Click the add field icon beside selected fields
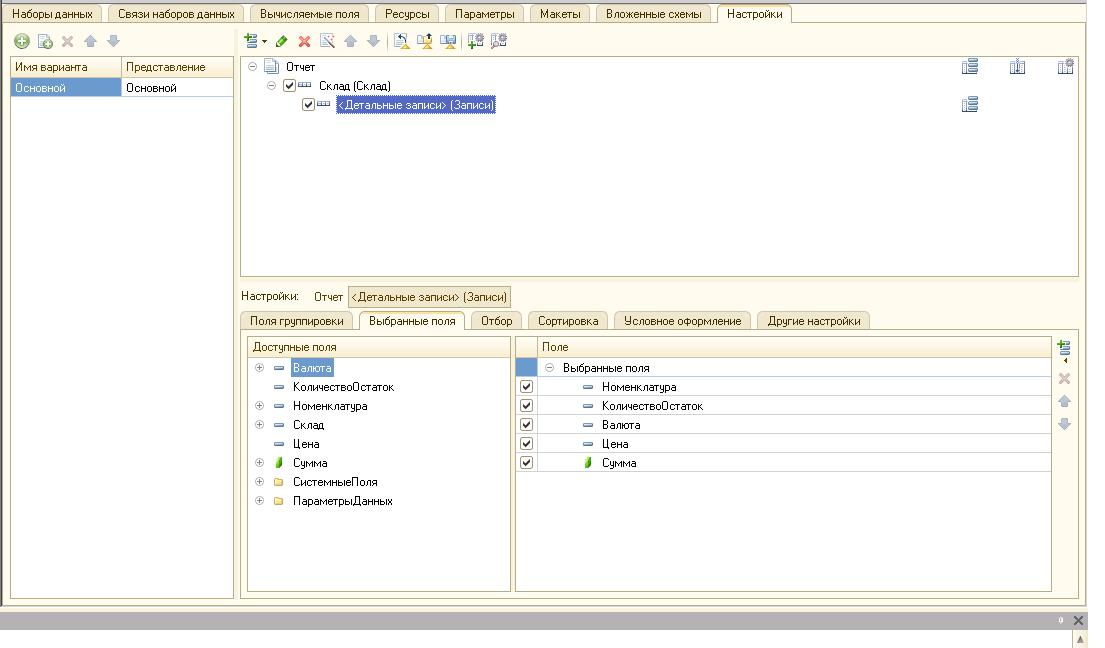Image resolution: width=1105 pixels, height=648 pixels. (1064, 348)
